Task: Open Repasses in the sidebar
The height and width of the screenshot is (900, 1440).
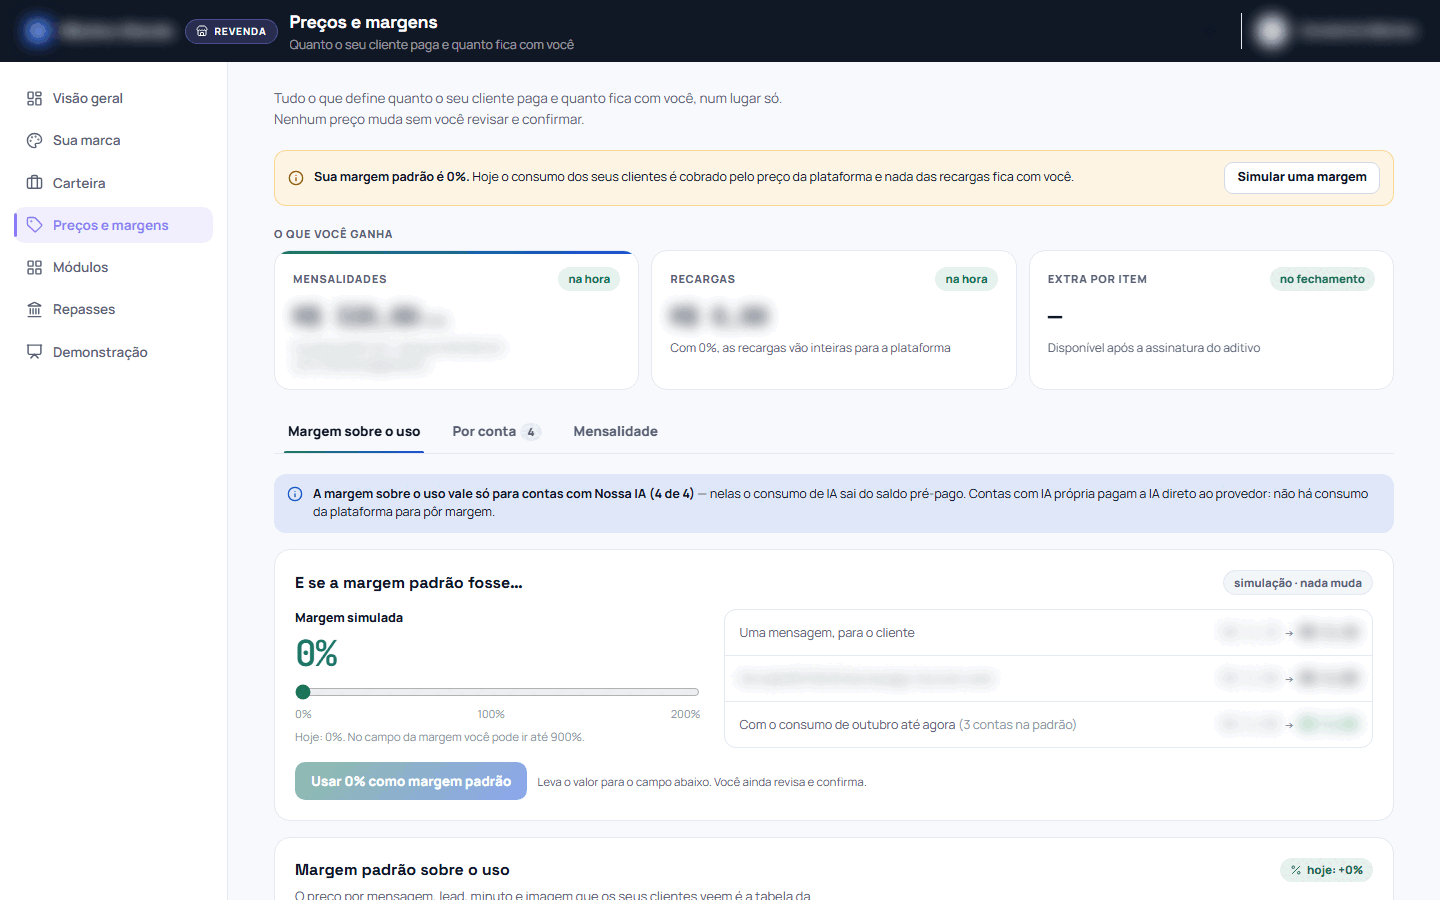Action: (114, 310)
